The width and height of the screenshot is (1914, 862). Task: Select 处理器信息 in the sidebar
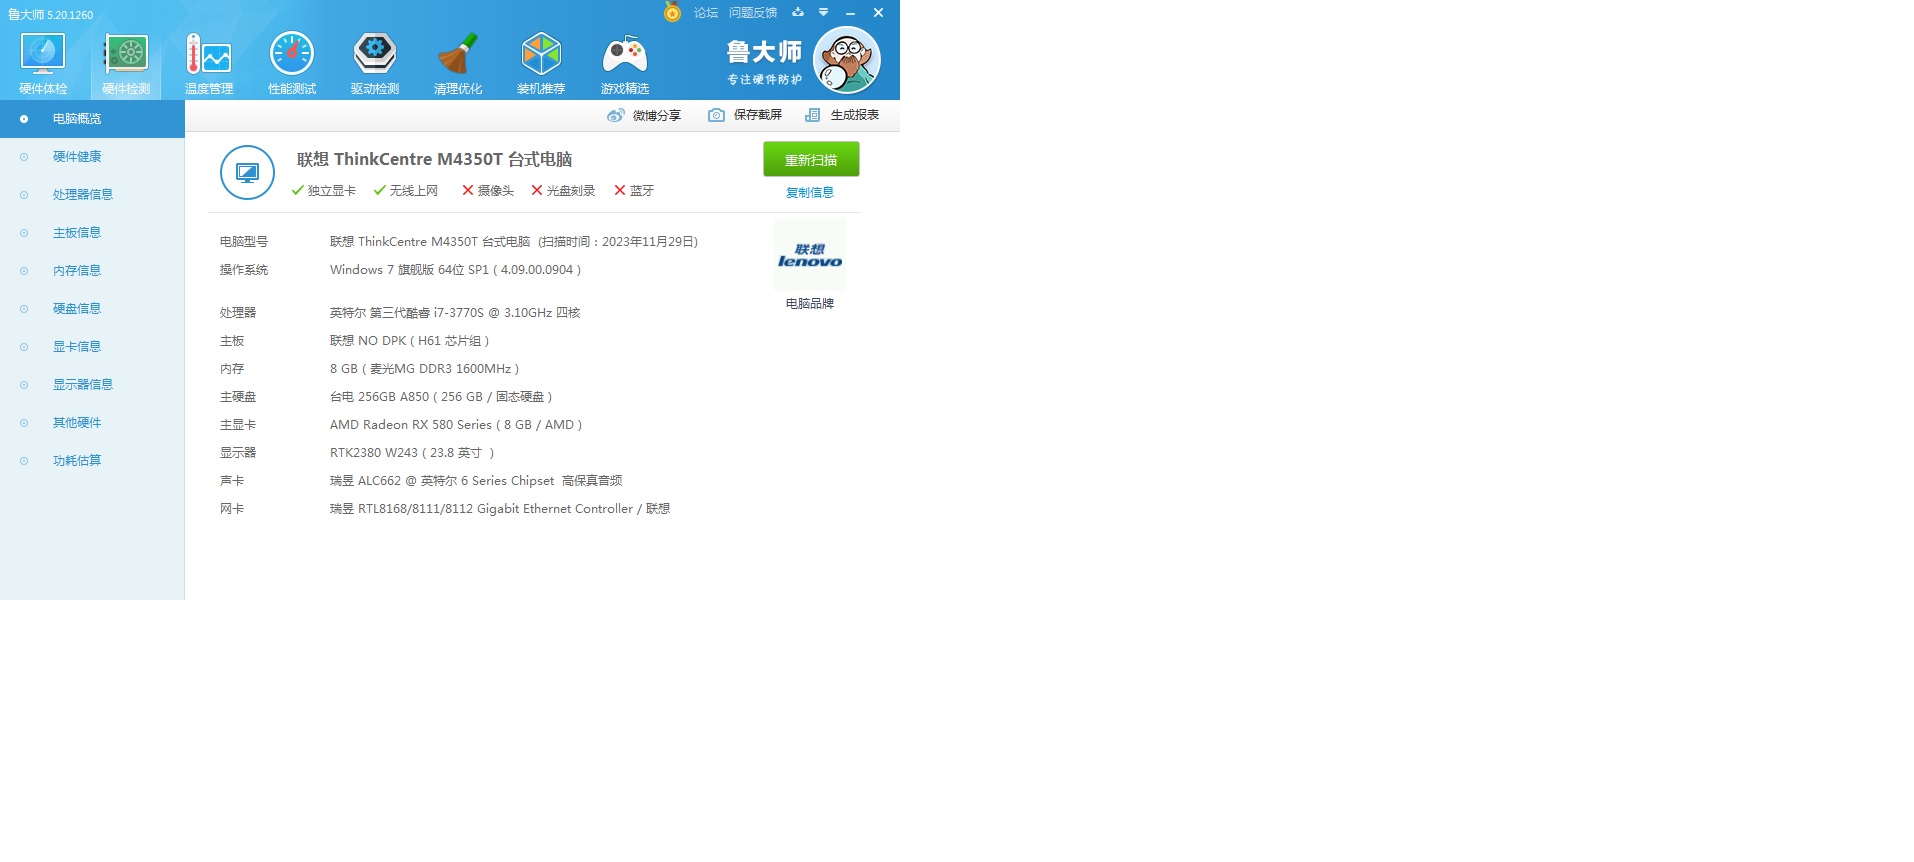[92, 195]
